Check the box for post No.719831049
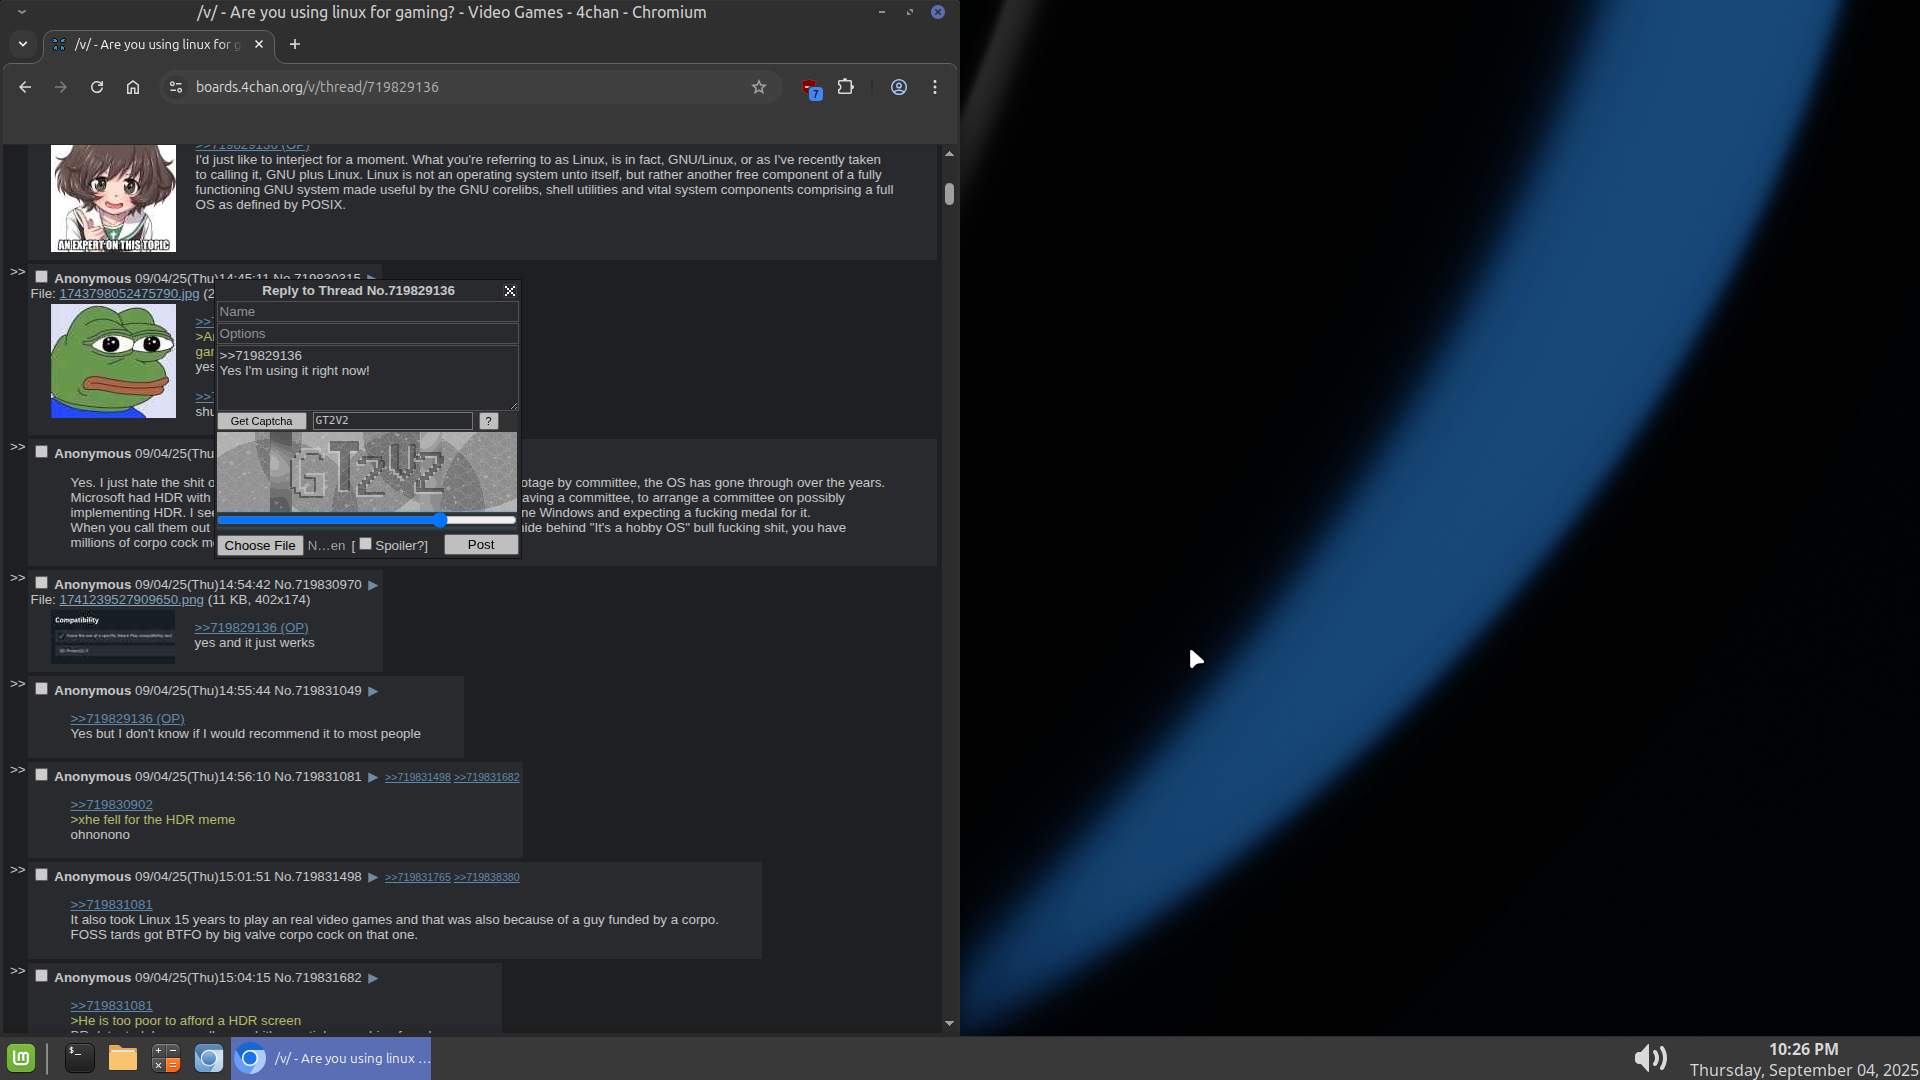 pyautogui.click(x=42, y=689)
